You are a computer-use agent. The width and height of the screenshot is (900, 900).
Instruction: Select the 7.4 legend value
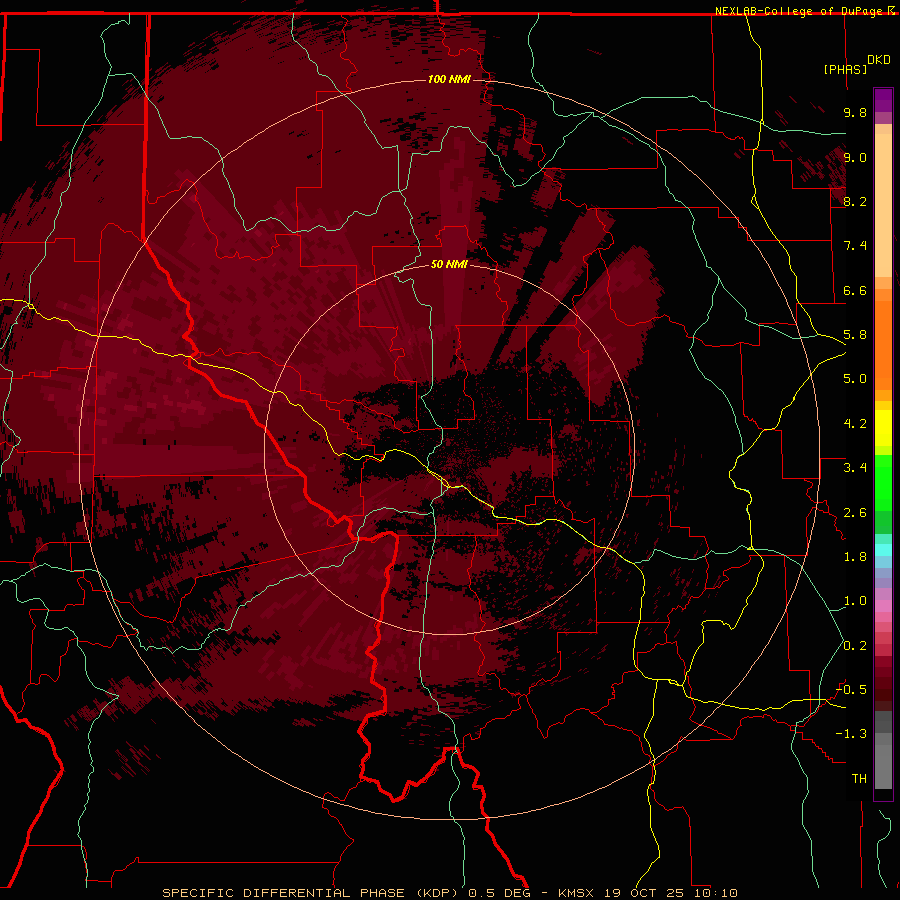(855, 246)
